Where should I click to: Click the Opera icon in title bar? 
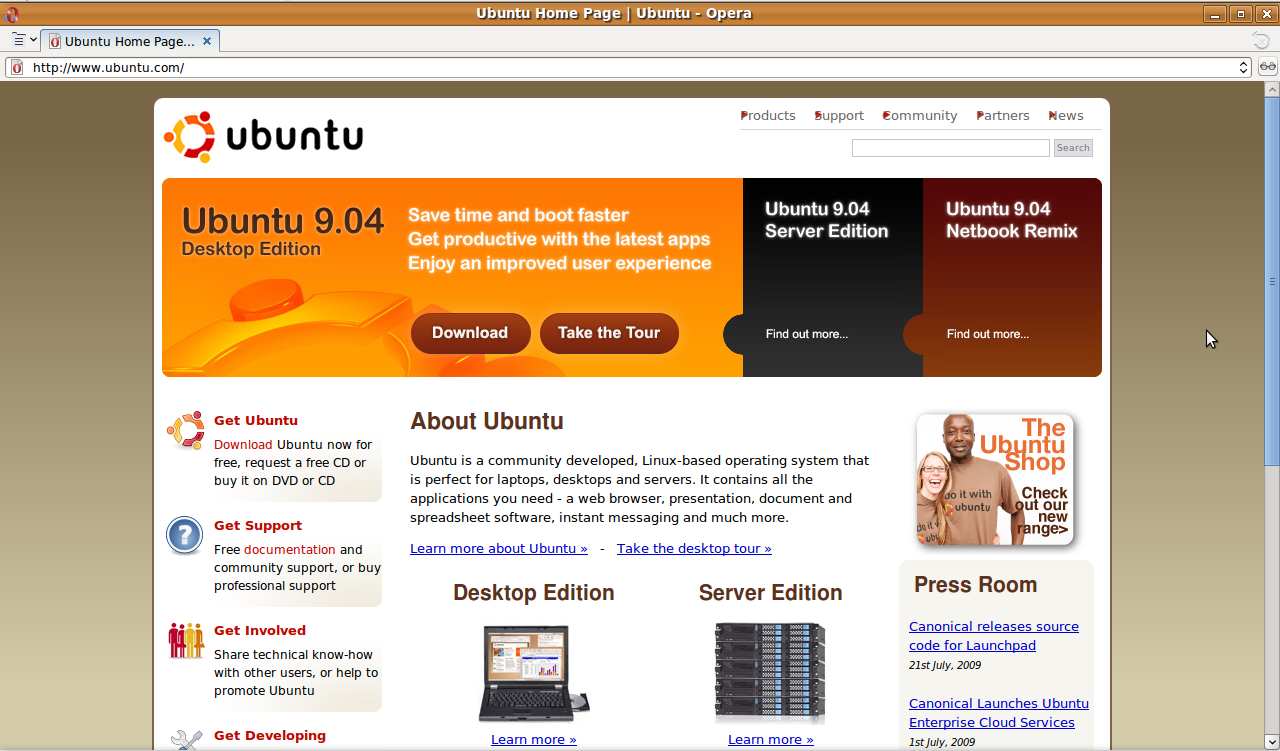click(12, 13)
